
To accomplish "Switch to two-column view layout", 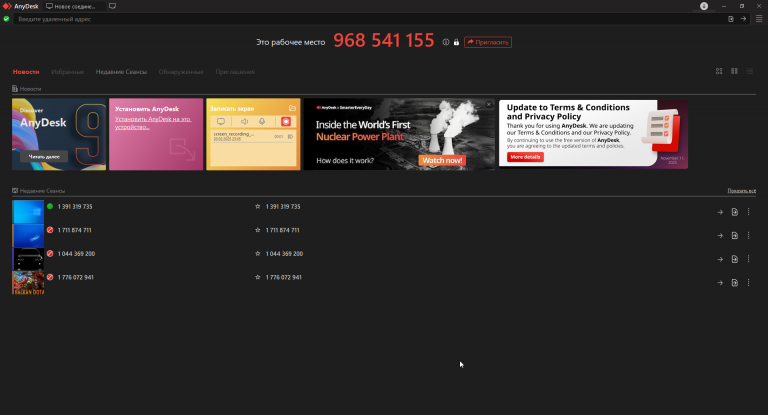I will click(x=734, y=71).
